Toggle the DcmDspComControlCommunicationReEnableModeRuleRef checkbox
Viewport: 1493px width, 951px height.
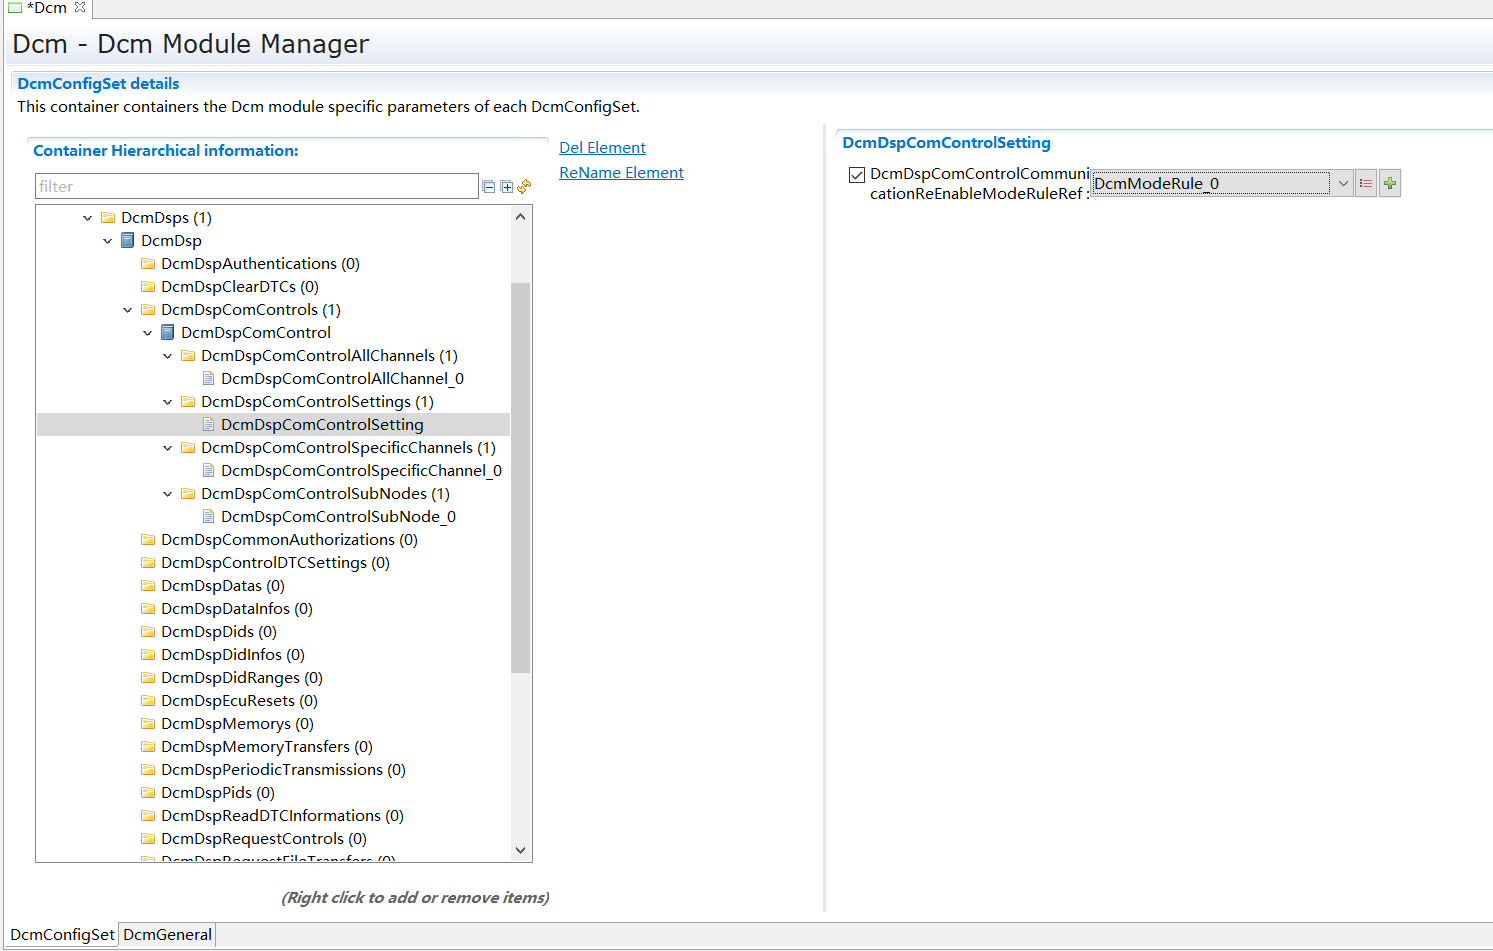point(856,174)
